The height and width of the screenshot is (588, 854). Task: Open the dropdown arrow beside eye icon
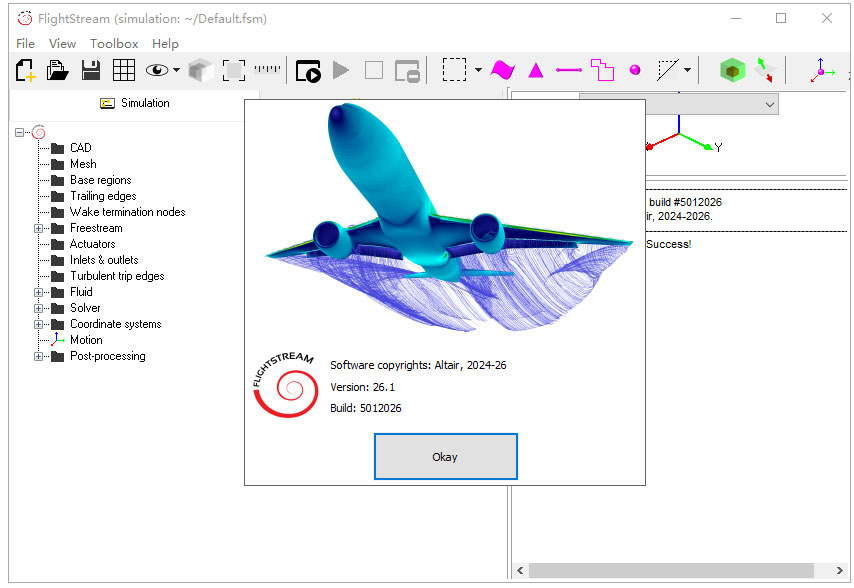176,70
